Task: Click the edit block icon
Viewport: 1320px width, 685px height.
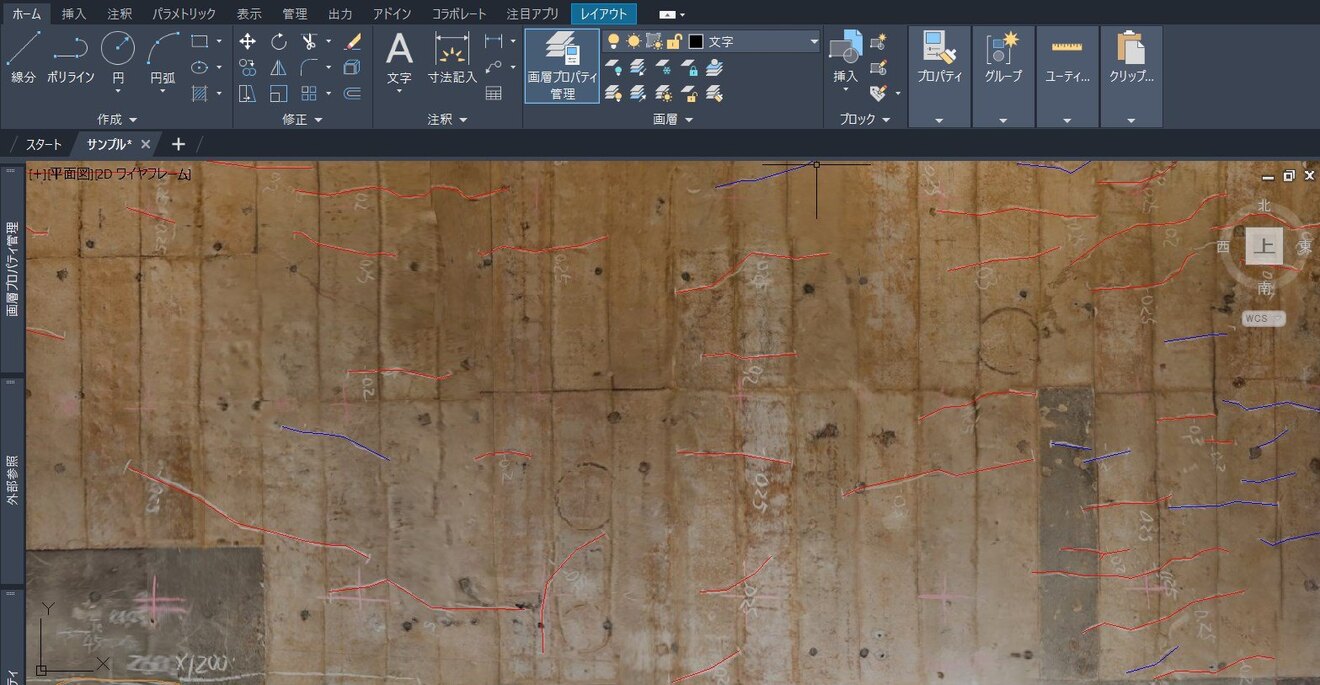Action: click(878, 68)
